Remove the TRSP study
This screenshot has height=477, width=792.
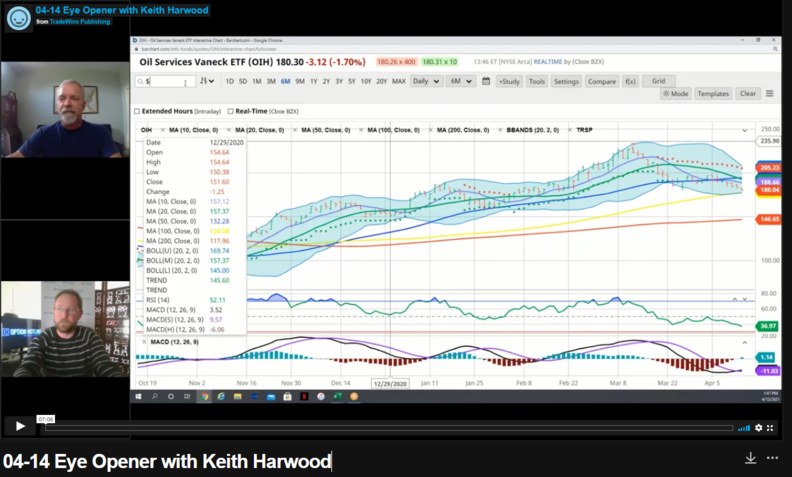(570, 130)
